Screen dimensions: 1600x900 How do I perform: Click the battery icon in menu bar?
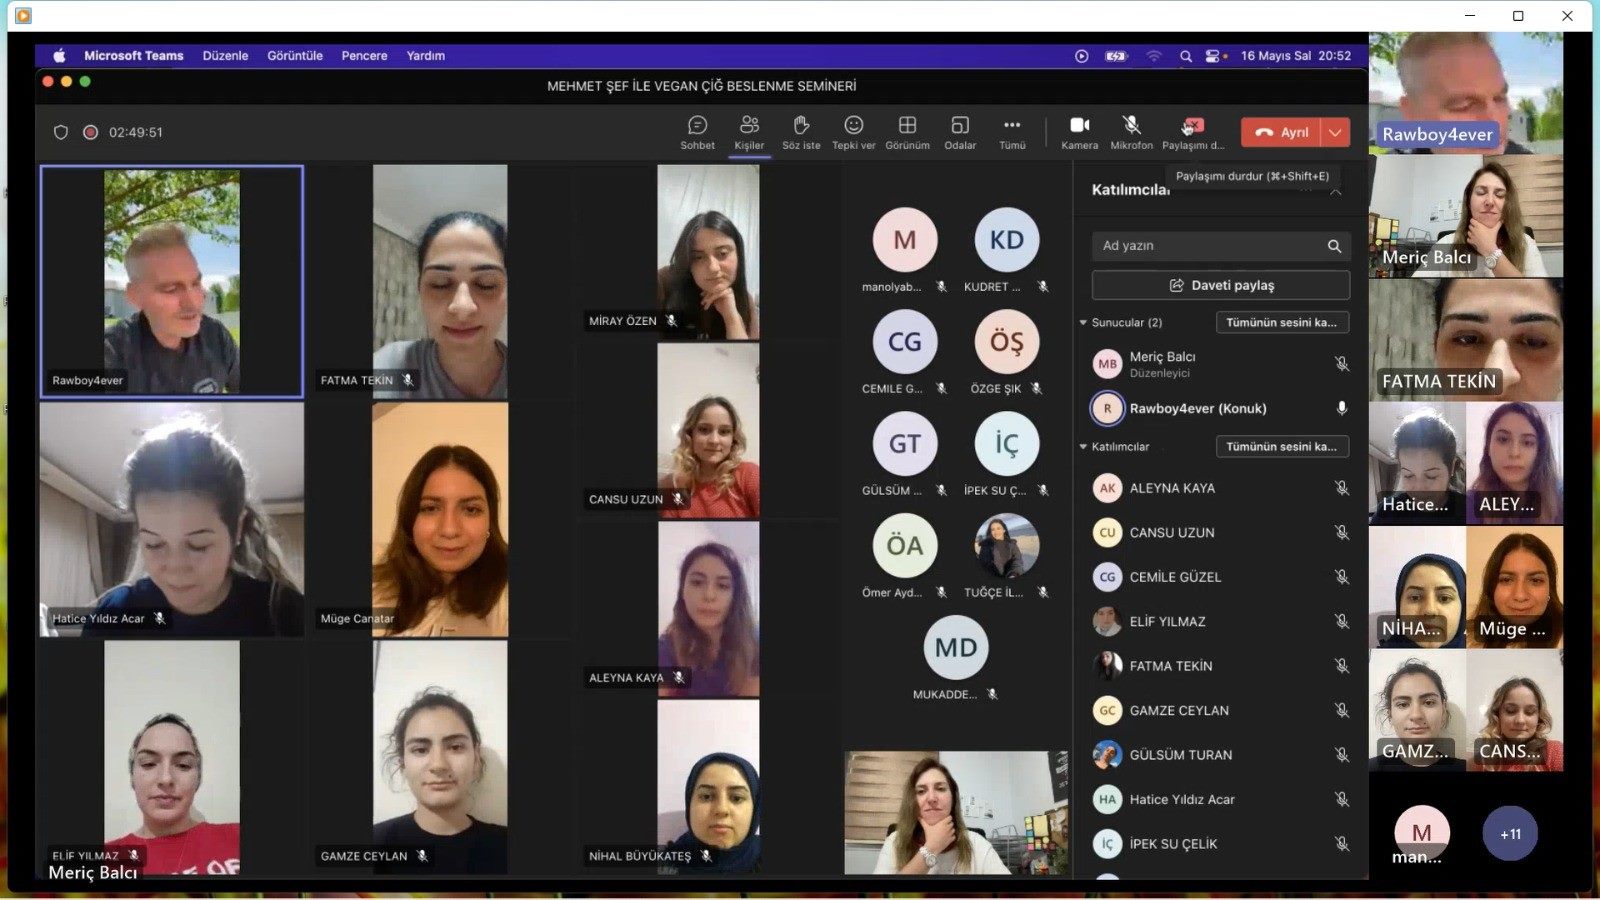(x=1116, y=56)
